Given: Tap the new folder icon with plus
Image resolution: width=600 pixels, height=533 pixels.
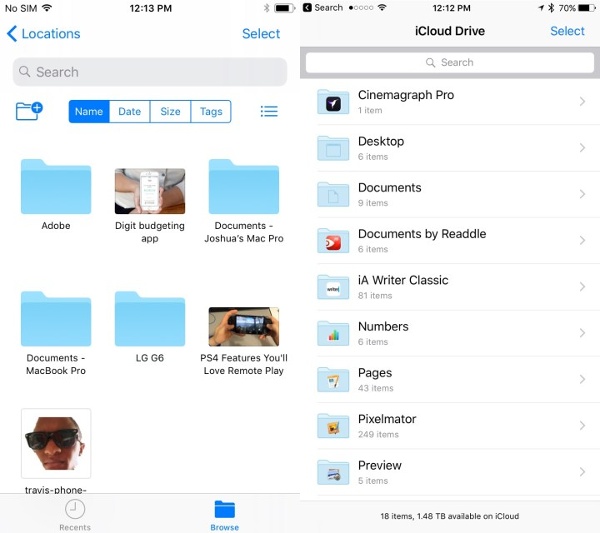Looking at the screenshot, I should pyautogui.click(x=29, y=111).
